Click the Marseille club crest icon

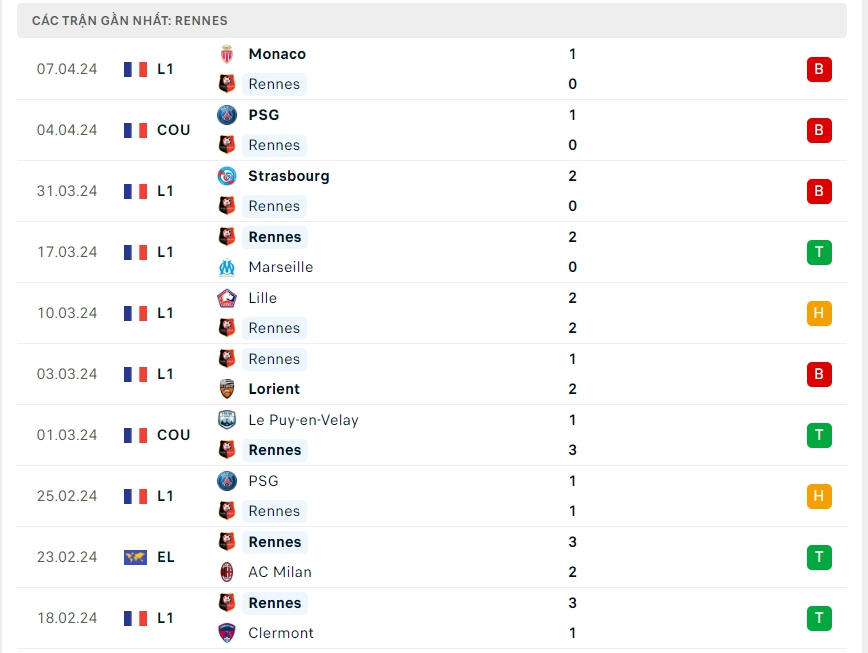click(x=227, y=267)
